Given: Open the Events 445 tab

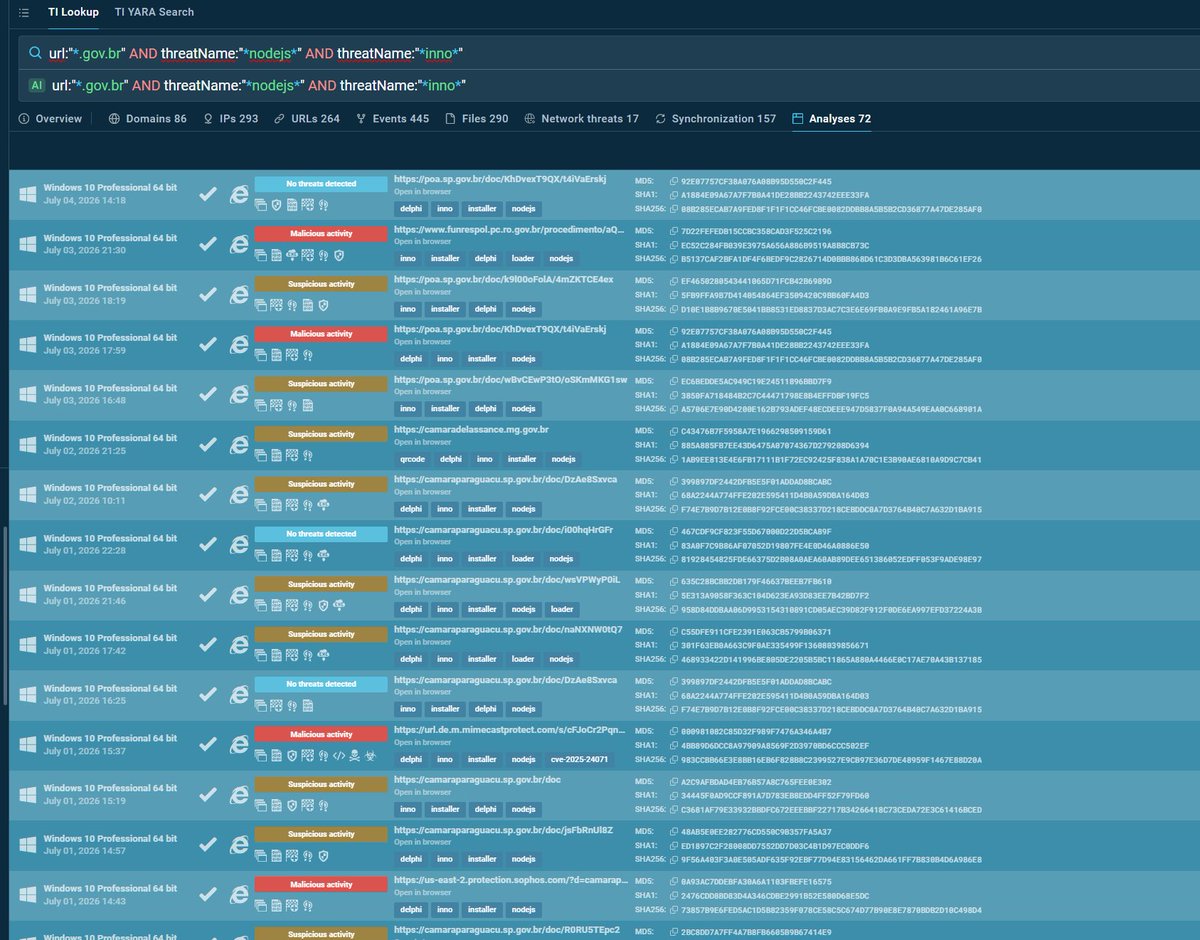Looking at the screenshot, I should point(392,119).
